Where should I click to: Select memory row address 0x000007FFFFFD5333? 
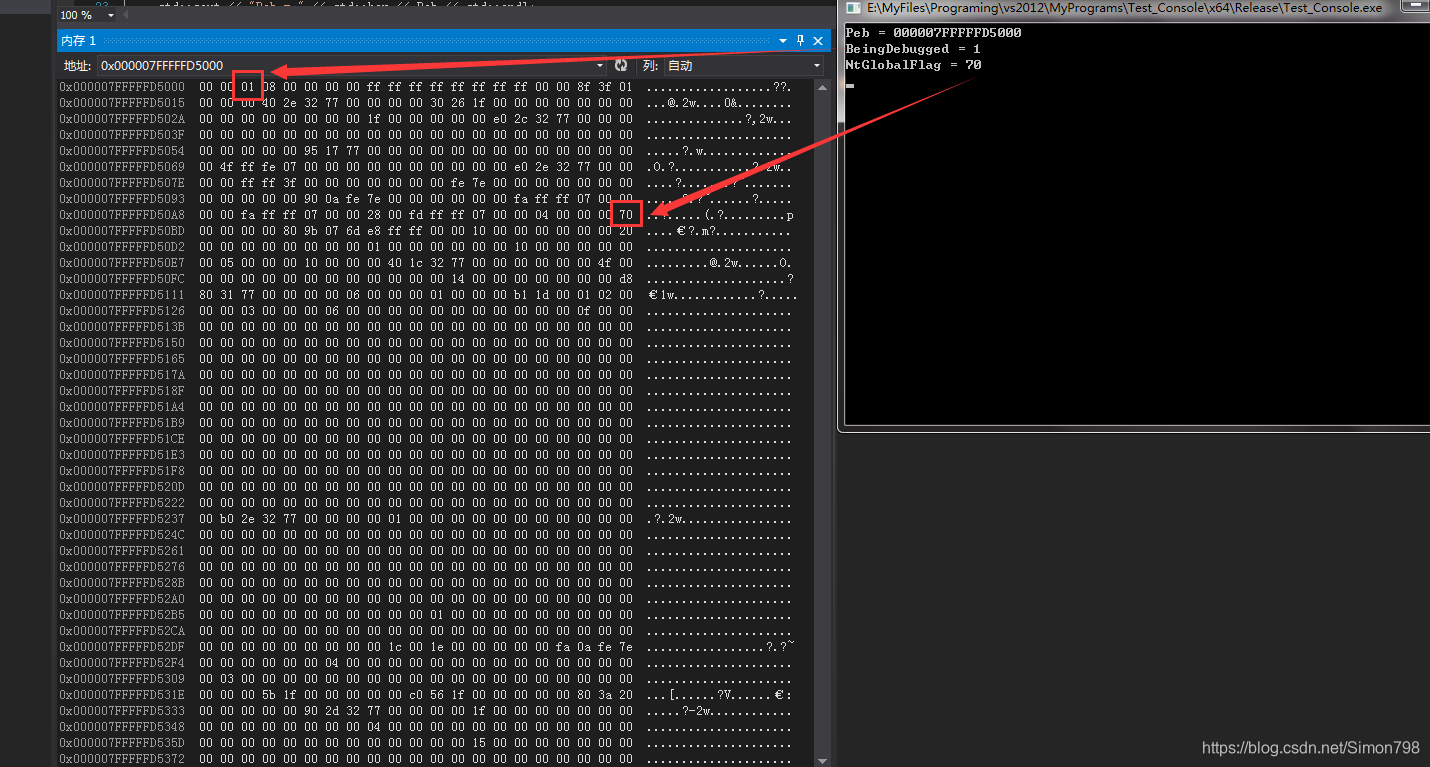[x=122, y=711]
